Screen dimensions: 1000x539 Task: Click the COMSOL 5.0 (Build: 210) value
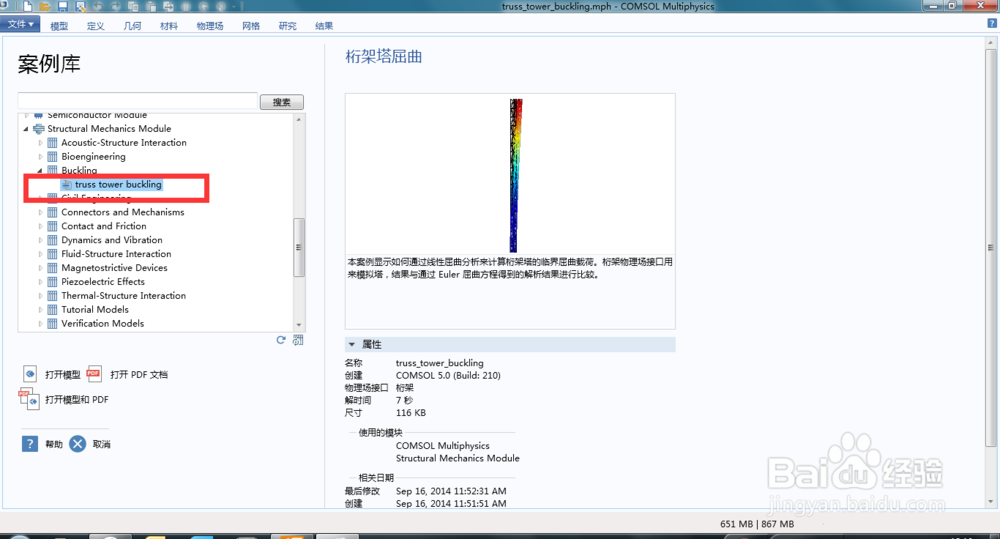tap(448, 375)
